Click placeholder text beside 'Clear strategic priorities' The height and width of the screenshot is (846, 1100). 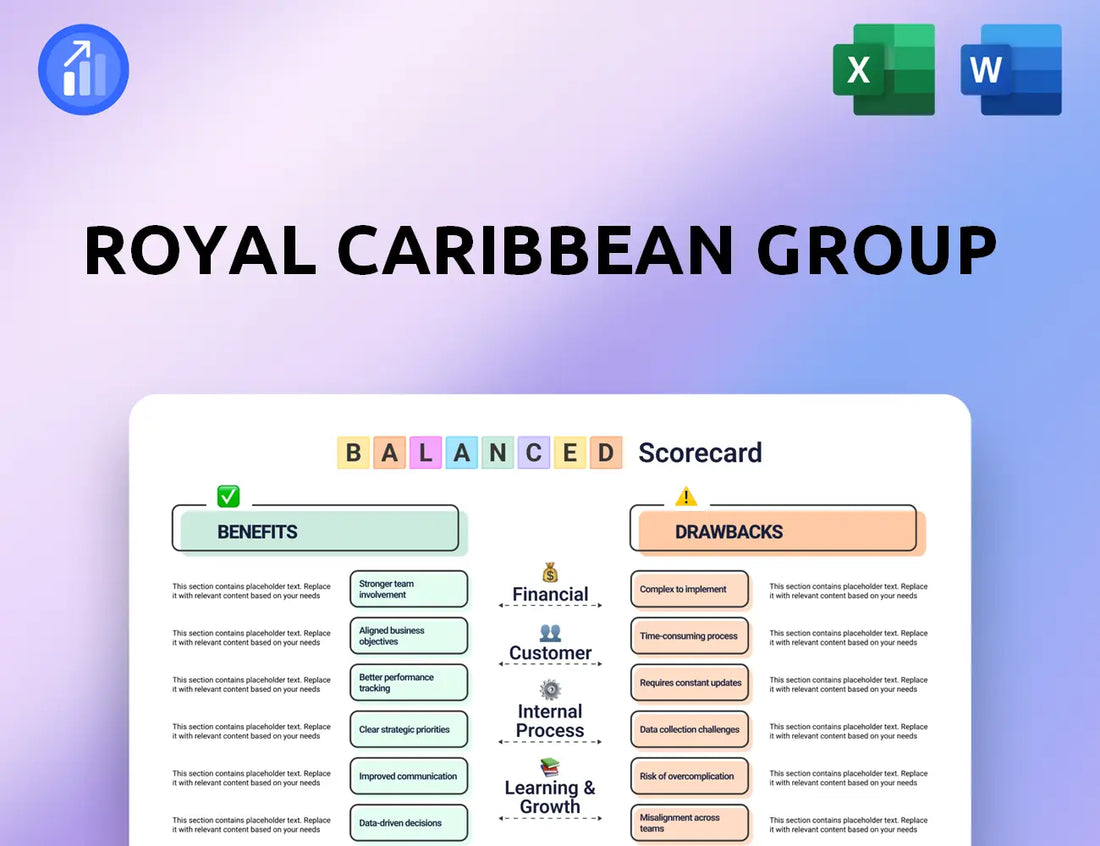coord(251,731)
